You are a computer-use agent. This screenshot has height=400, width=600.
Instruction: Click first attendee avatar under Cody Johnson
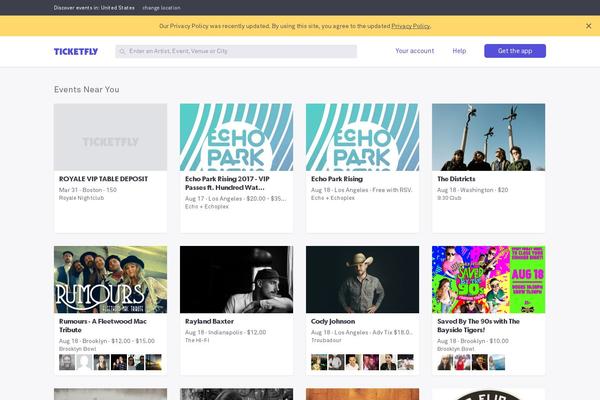[319, 362]
